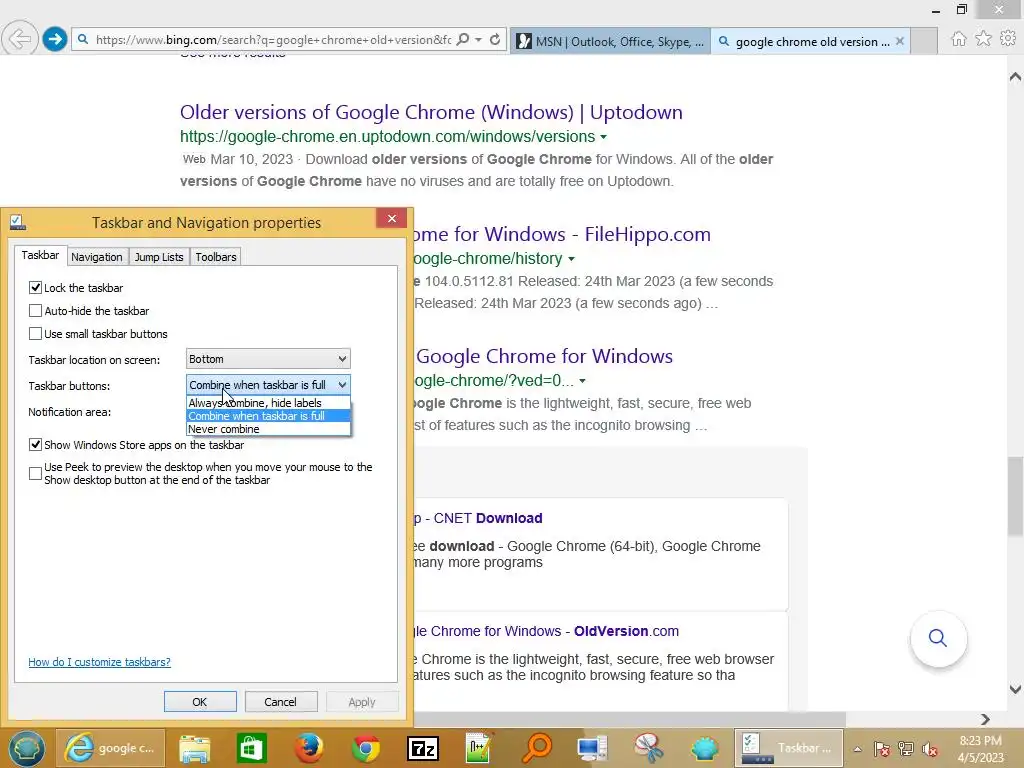Open File Explorer from taskbar
Viewport: 1024px width, 768px height.
pos(195,748)
